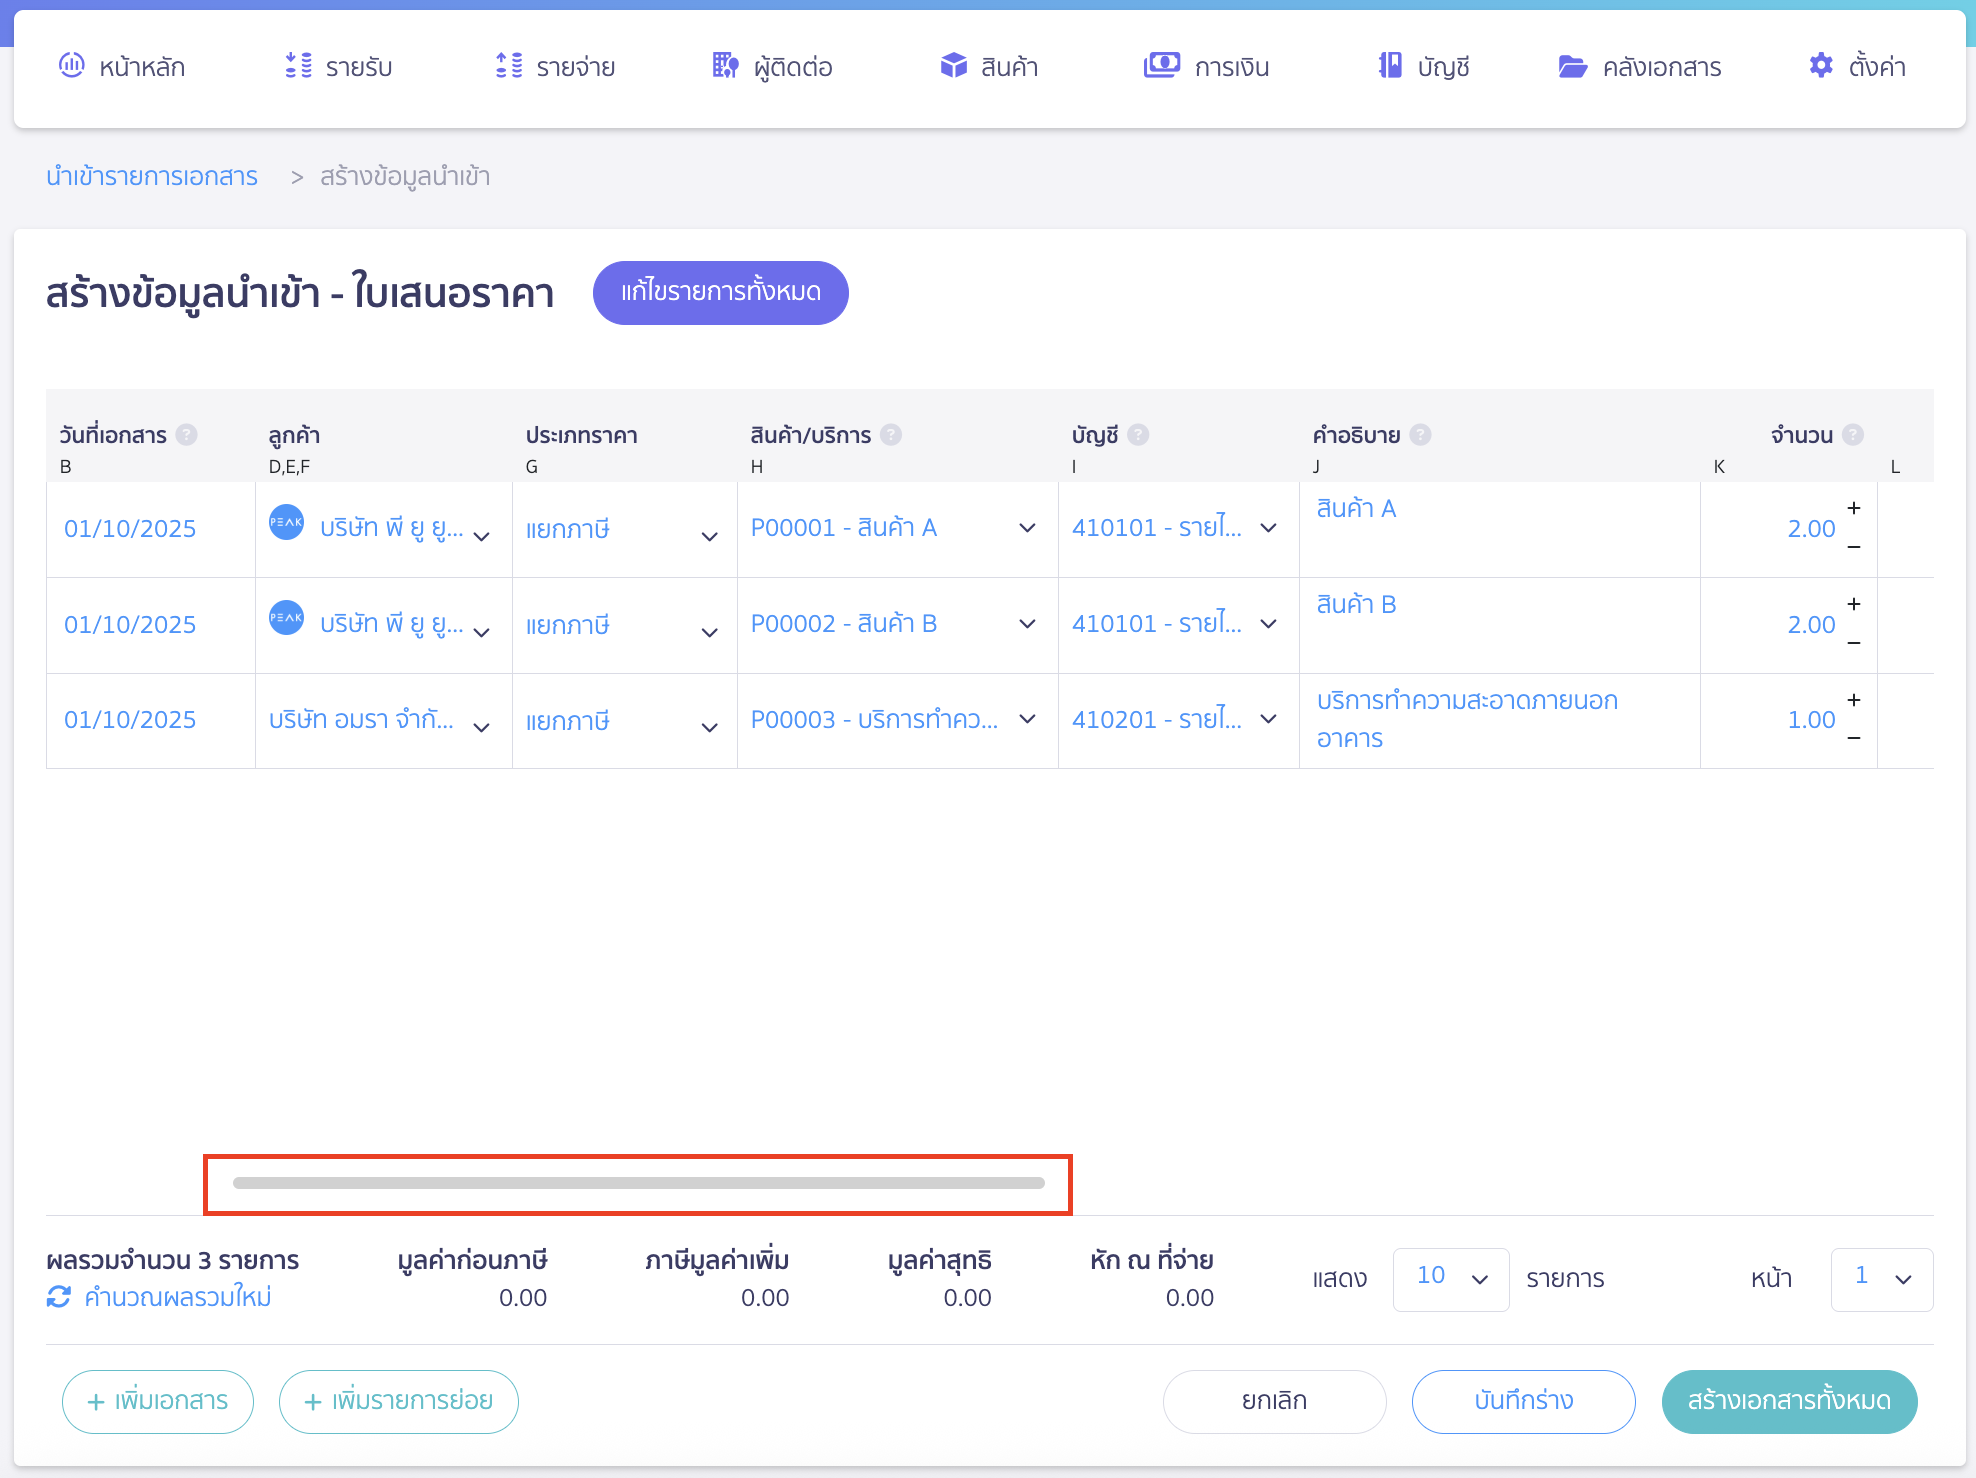The image size is (1976, 1478).
Task: Expand บริษัท อมรา customer dropdown
Action: point(481,727)
